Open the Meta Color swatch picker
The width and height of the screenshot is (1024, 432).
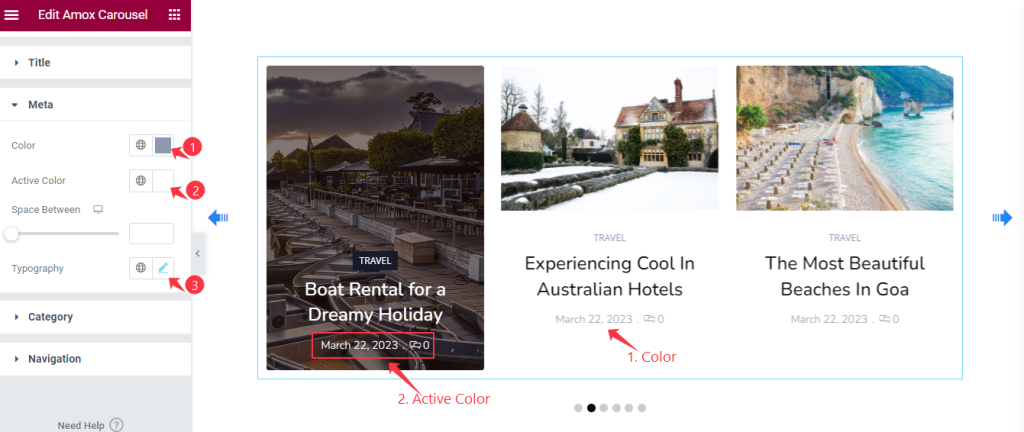pos(163,146)
